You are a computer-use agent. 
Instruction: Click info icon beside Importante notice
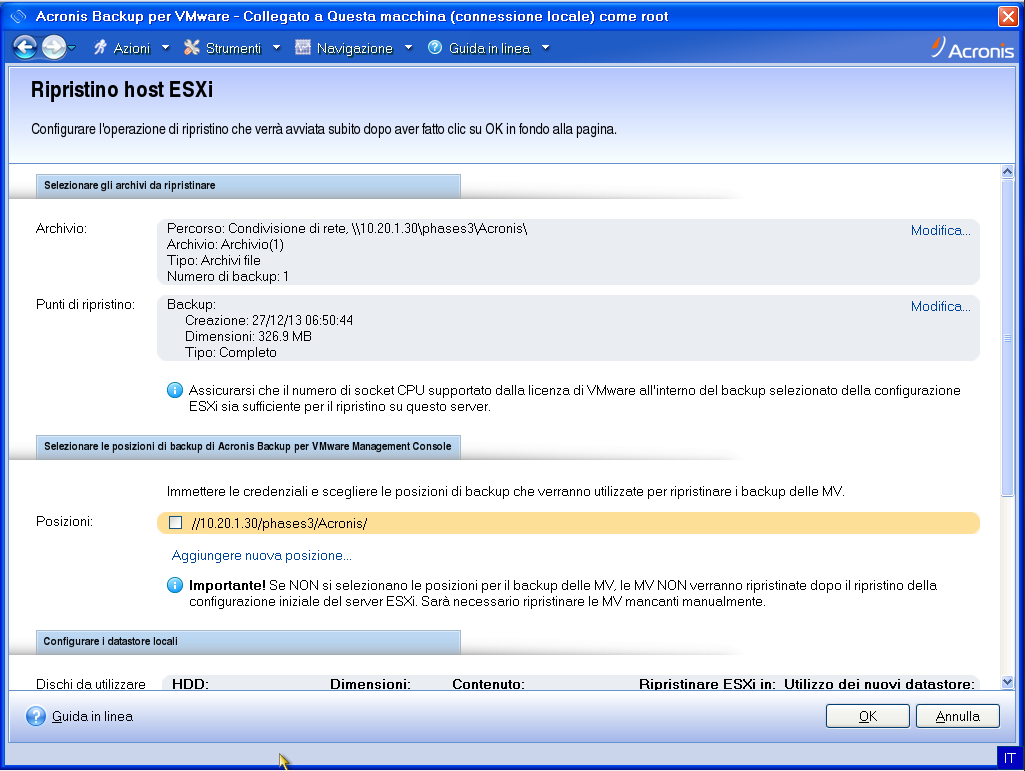click(x=175, y=585)
